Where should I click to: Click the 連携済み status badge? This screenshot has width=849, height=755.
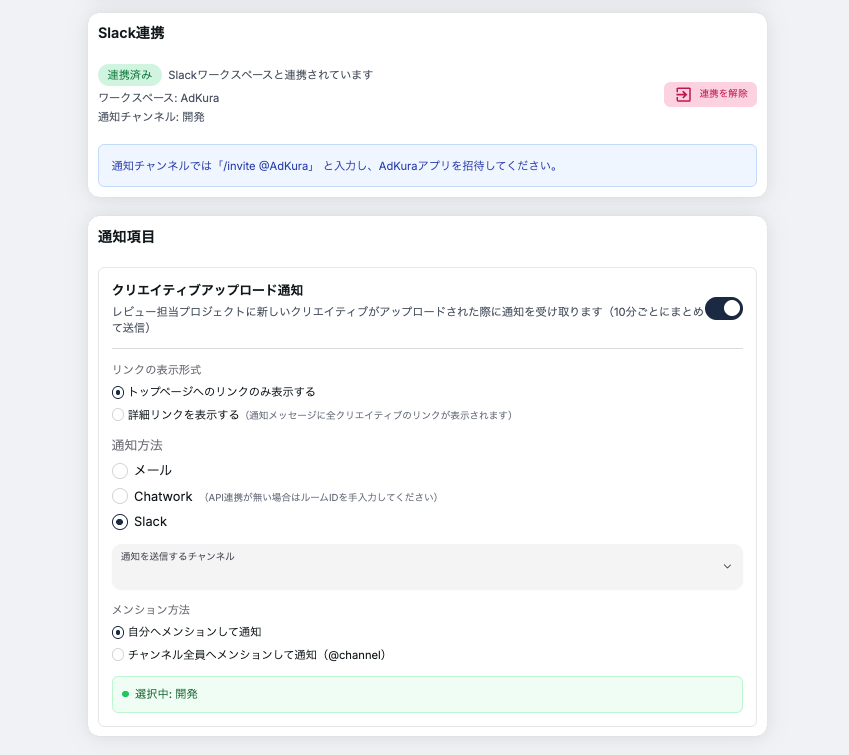[x=129, y=74]
